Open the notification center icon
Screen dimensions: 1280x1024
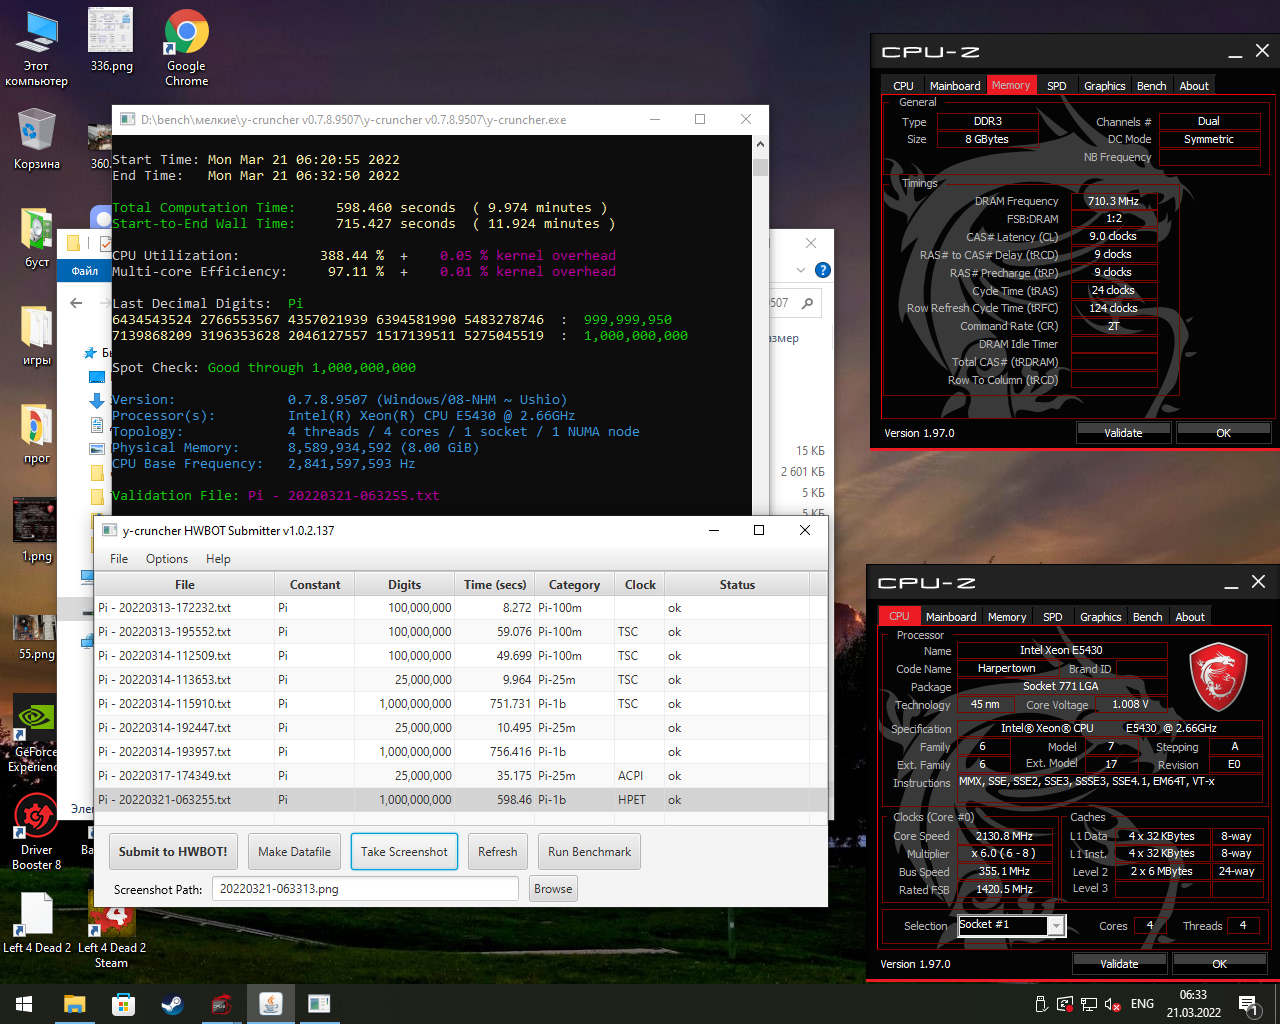point(1247,1004)
